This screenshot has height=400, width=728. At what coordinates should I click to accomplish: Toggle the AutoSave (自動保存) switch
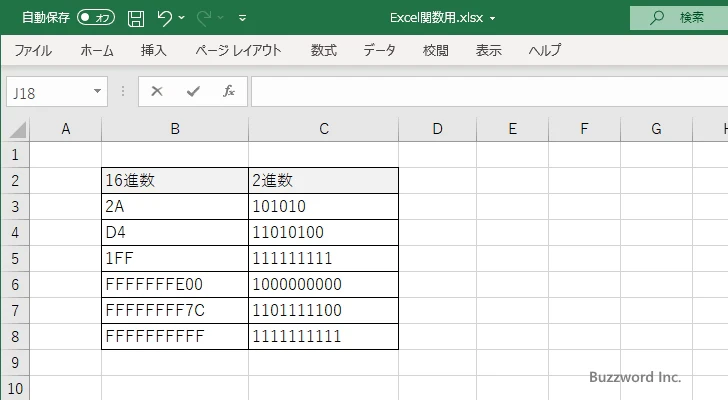pos(96,18)
